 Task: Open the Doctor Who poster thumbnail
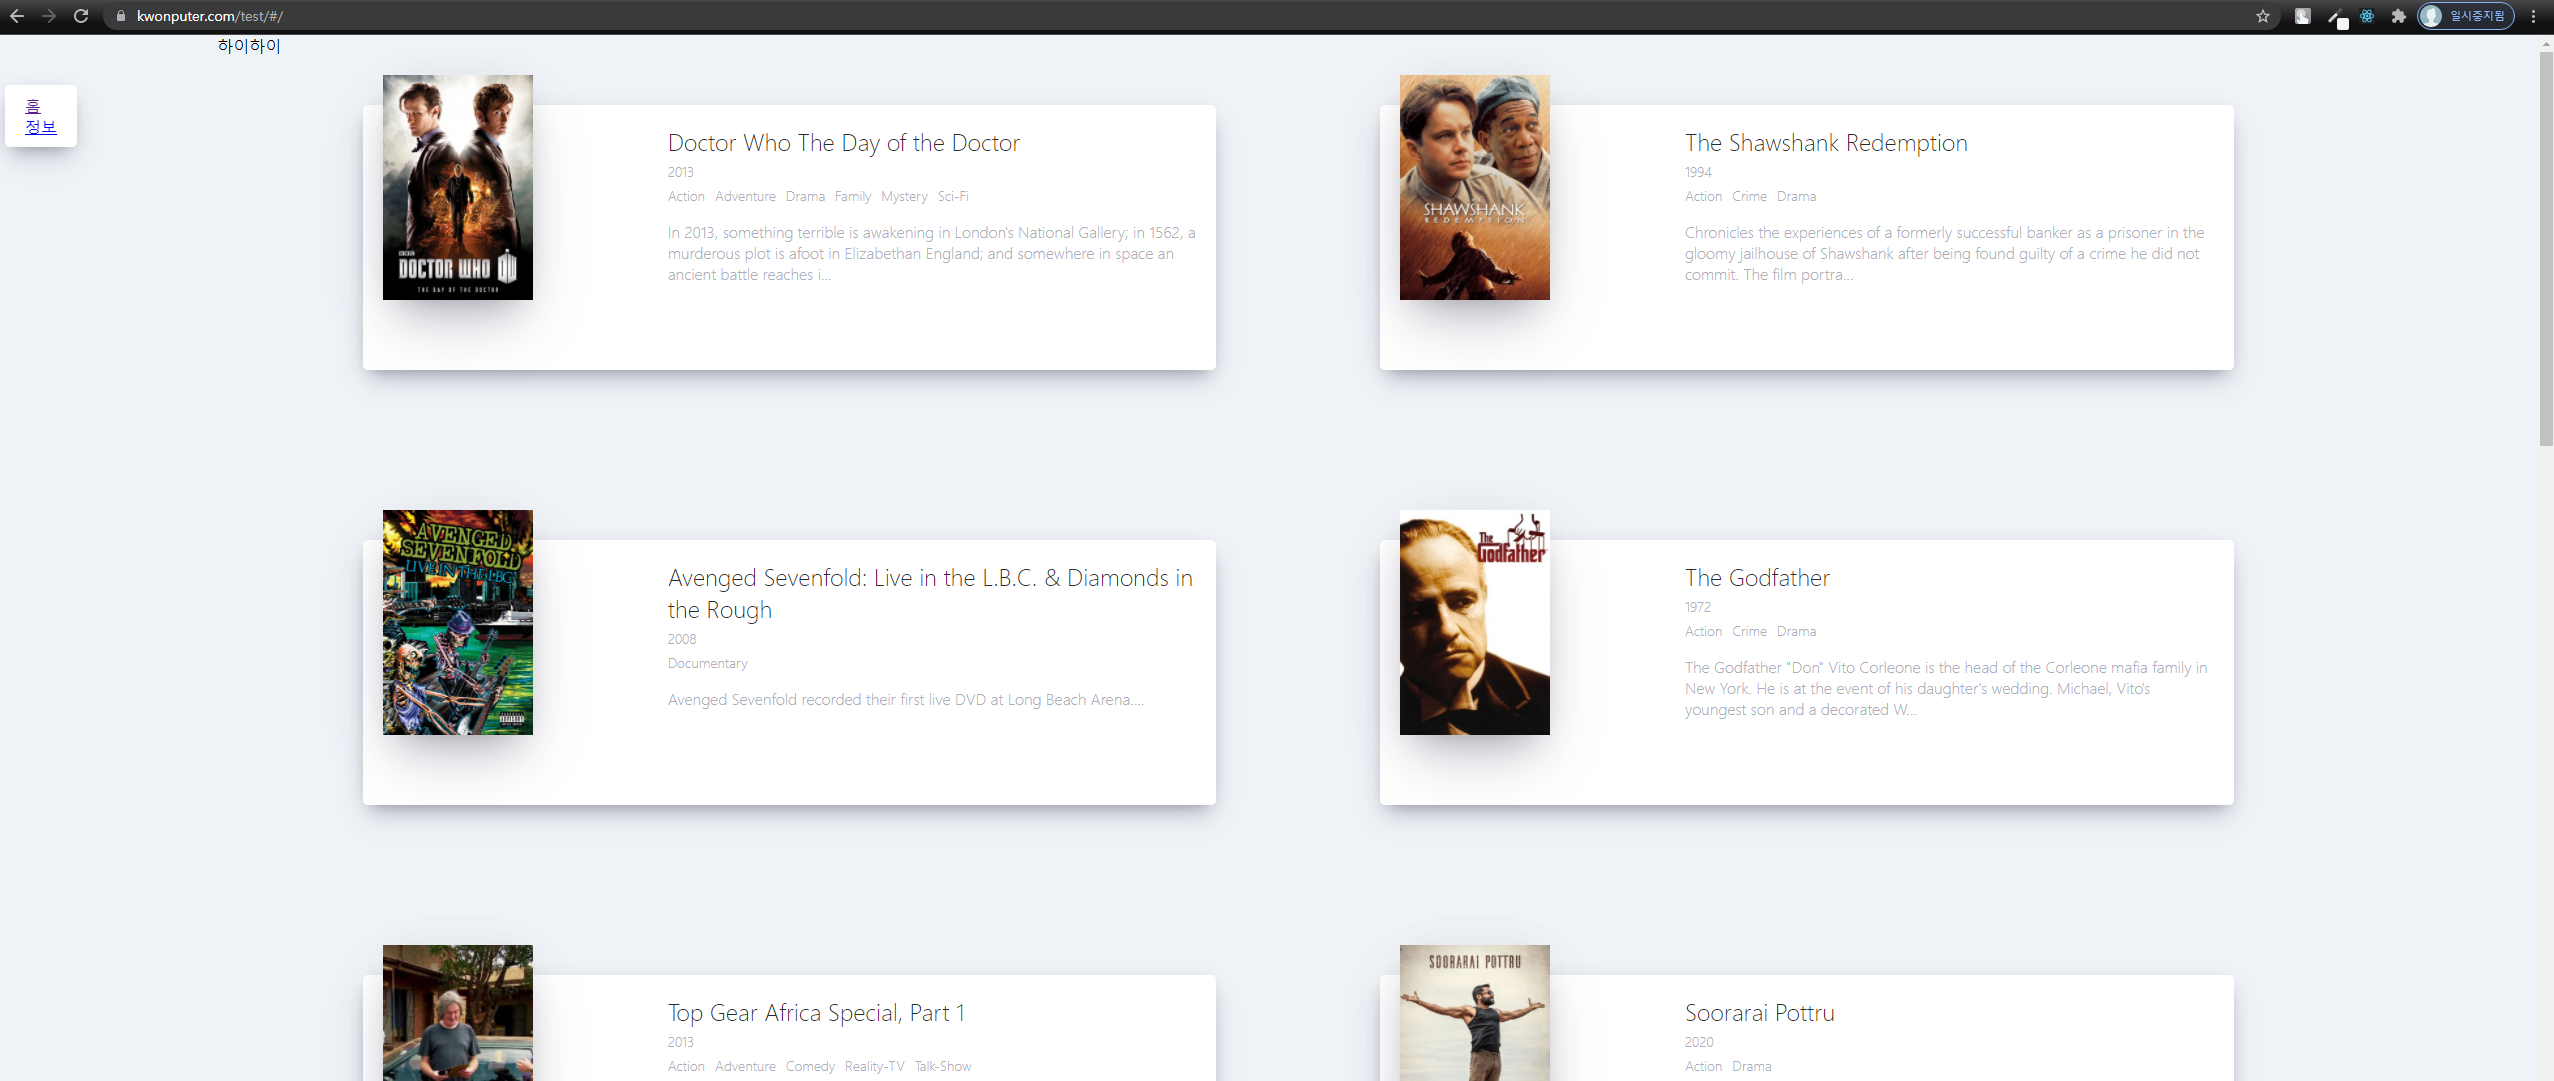point(458,187)
